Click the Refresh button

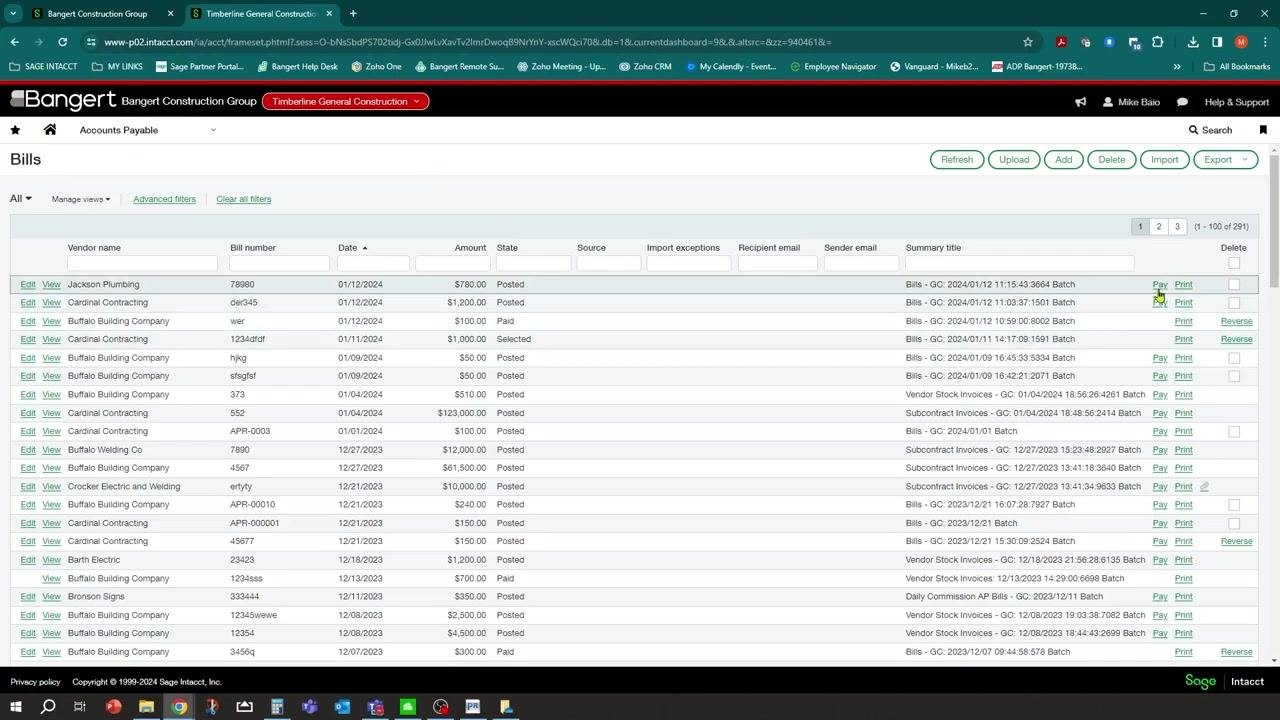[956, 160]
